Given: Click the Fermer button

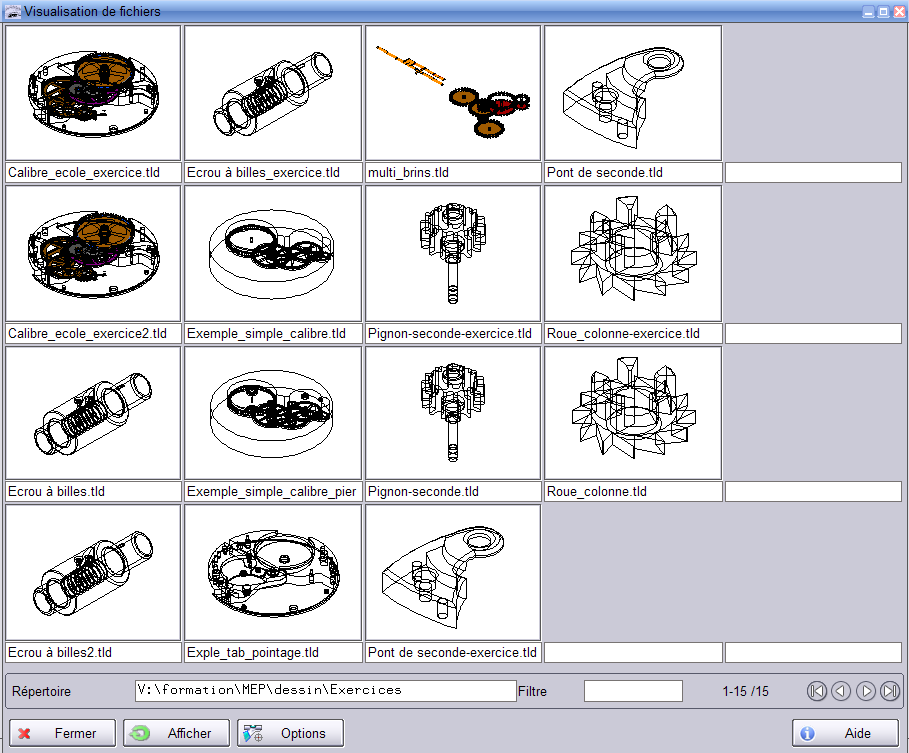Looking at the screenshot, I should tap(63, 733).
